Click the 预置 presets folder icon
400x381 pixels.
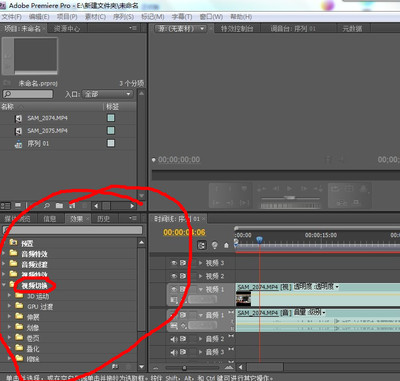pyautogui.click(x=13, y=242)
